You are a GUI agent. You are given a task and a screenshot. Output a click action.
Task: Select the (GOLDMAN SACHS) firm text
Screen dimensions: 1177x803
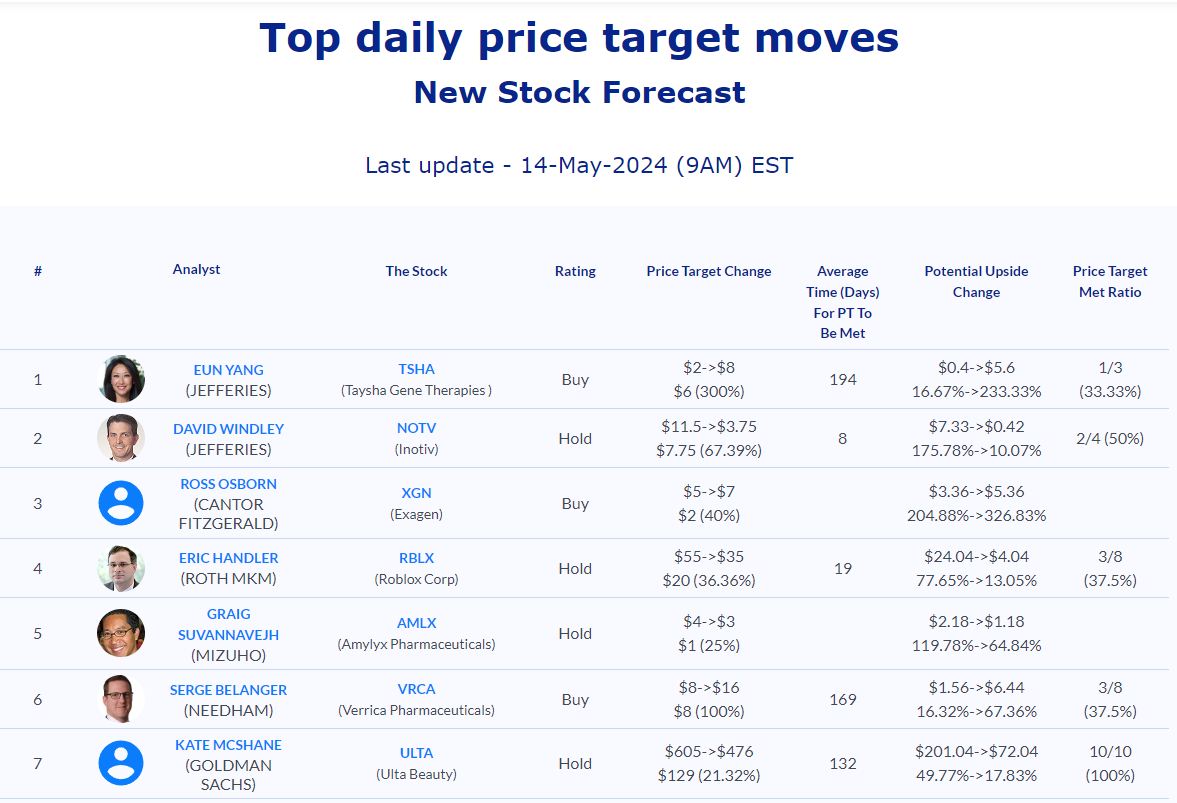point(228,775)
